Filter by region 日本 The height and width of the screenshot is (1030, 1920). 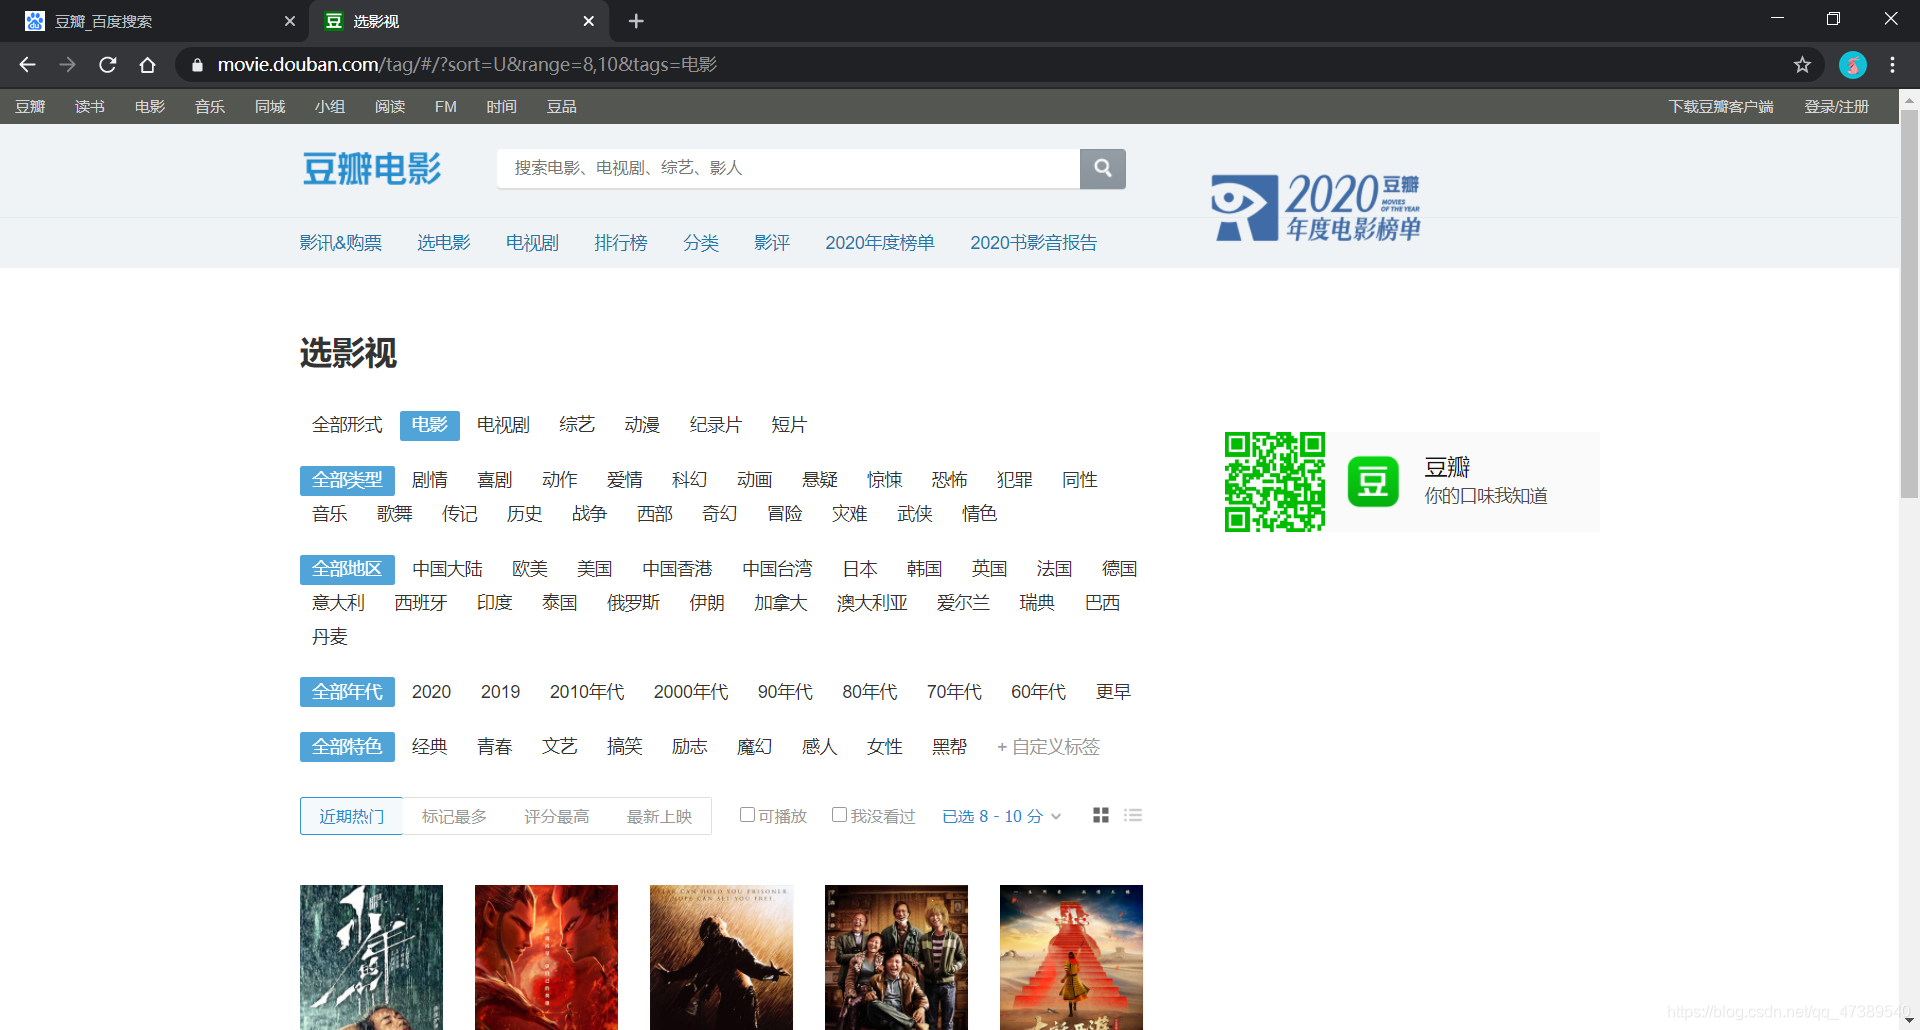pyautogui.click(x=860, y=569)
